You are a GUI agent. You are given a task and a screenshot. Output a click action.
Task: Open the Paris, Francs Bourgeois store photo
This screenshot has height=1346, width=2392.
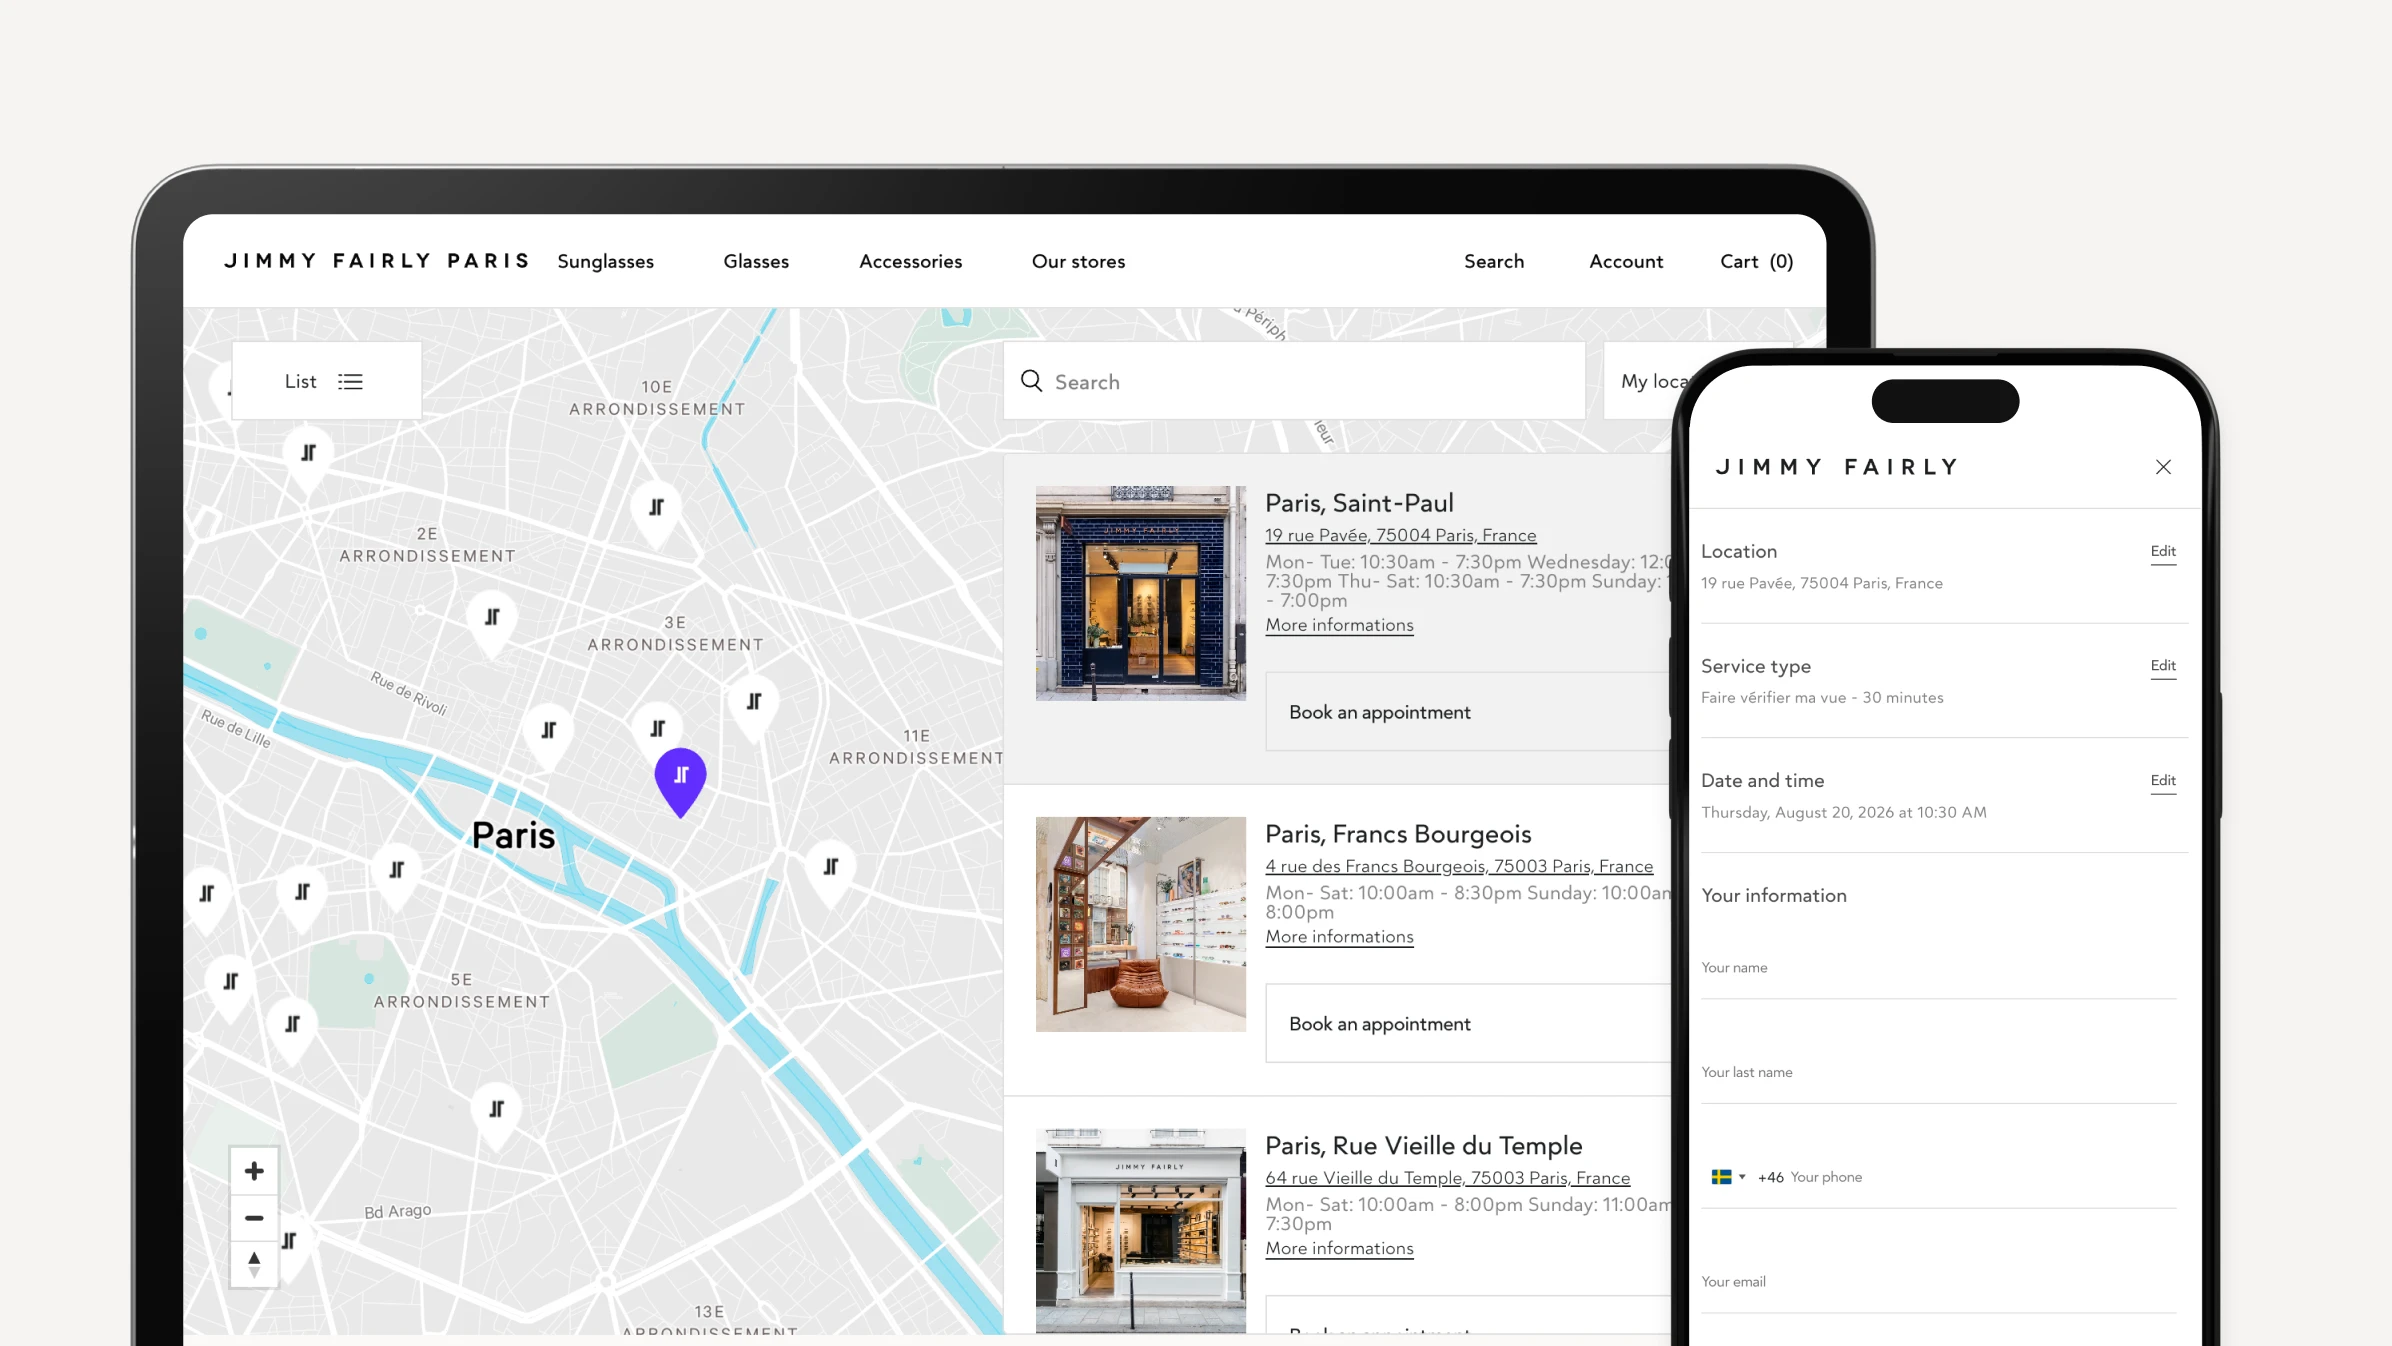[1141, 924]
